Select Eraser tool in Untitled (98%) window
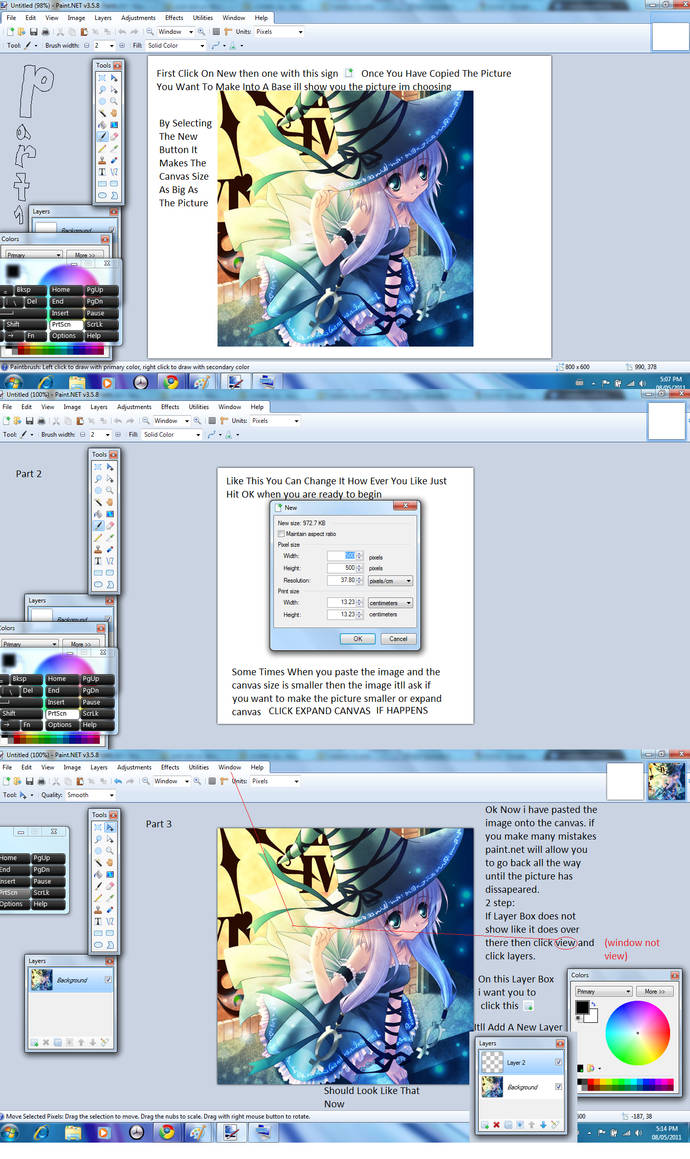The height and width of the screenshot is (1159, 690). (114, 136)
